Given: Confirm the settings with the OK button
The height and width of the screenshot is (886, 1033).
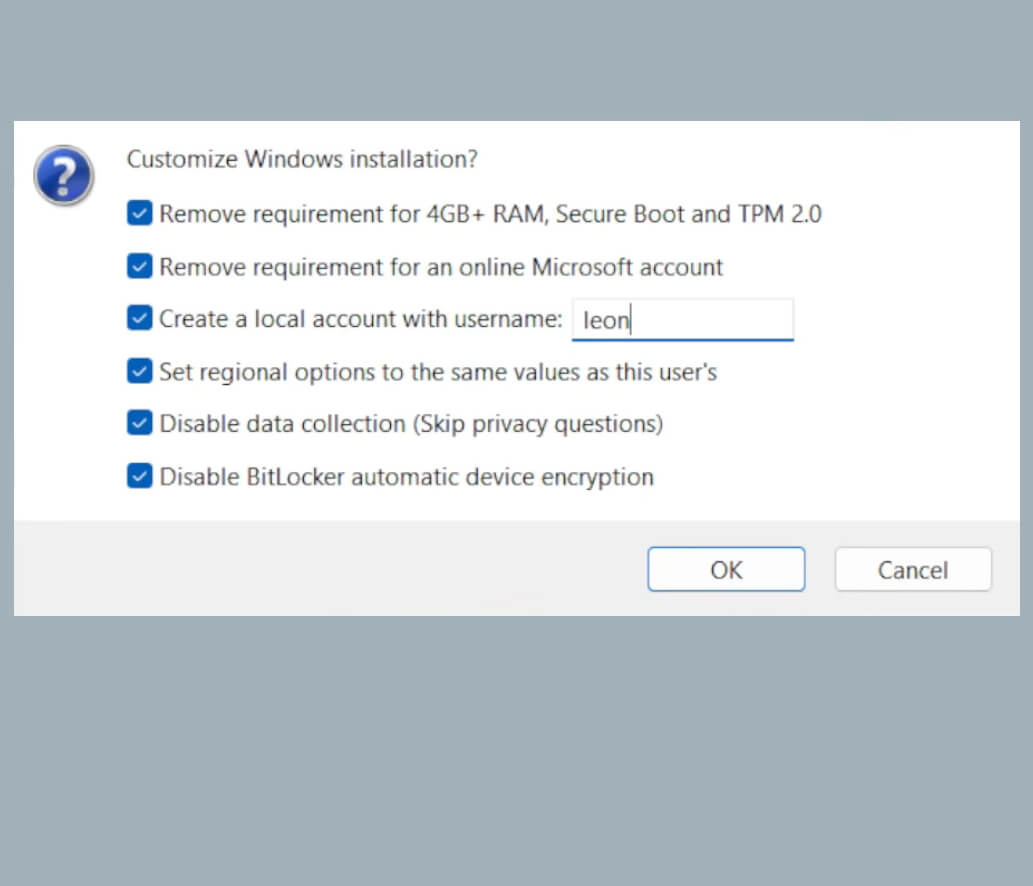Looking at the screenshot, I should (x=726, y=569).
